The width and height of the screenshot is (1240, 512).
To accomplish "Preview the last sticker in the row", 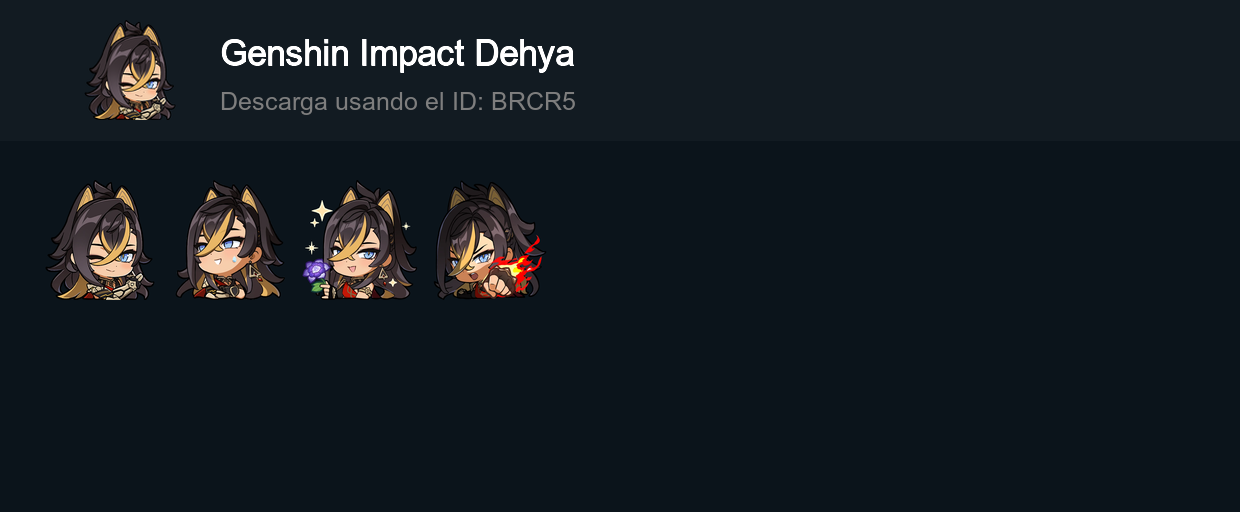I will click(x=488, y=240).
